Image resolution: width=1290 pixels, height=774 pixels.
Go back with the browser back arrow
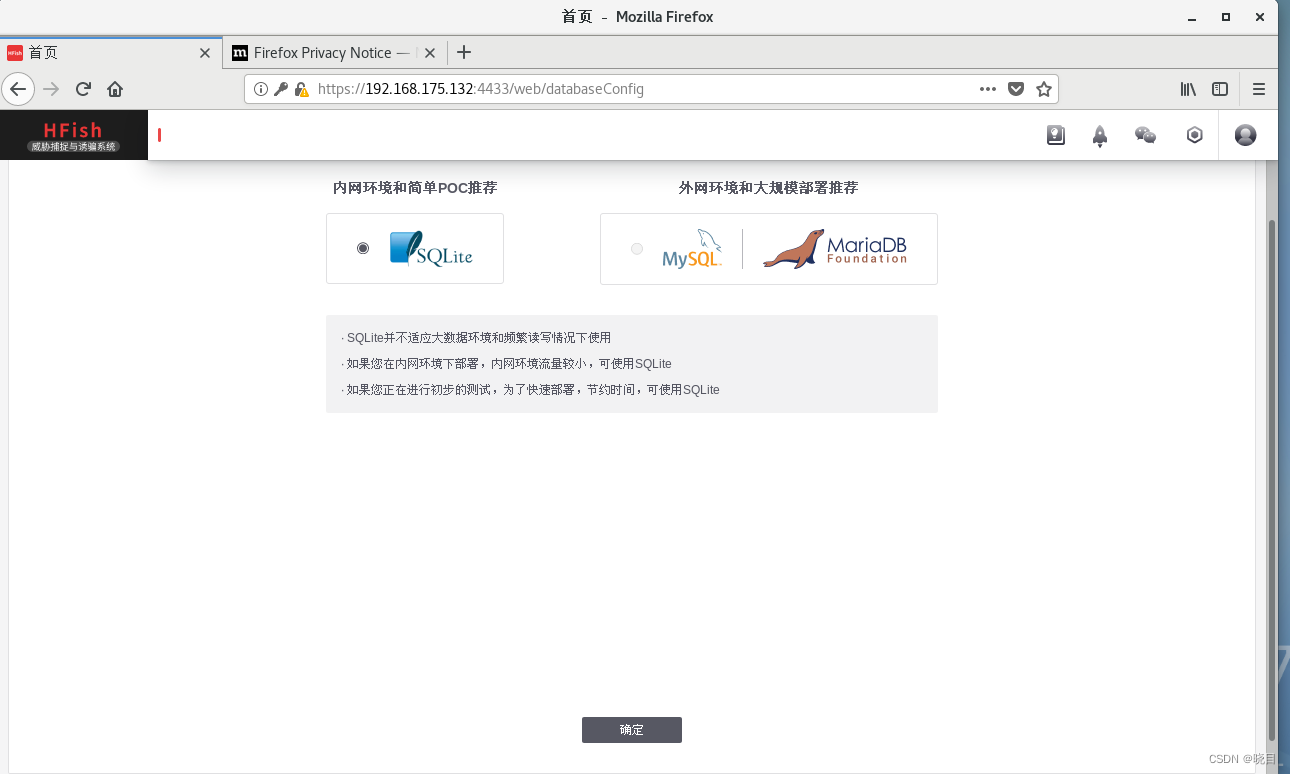click(x=18, y=89)
